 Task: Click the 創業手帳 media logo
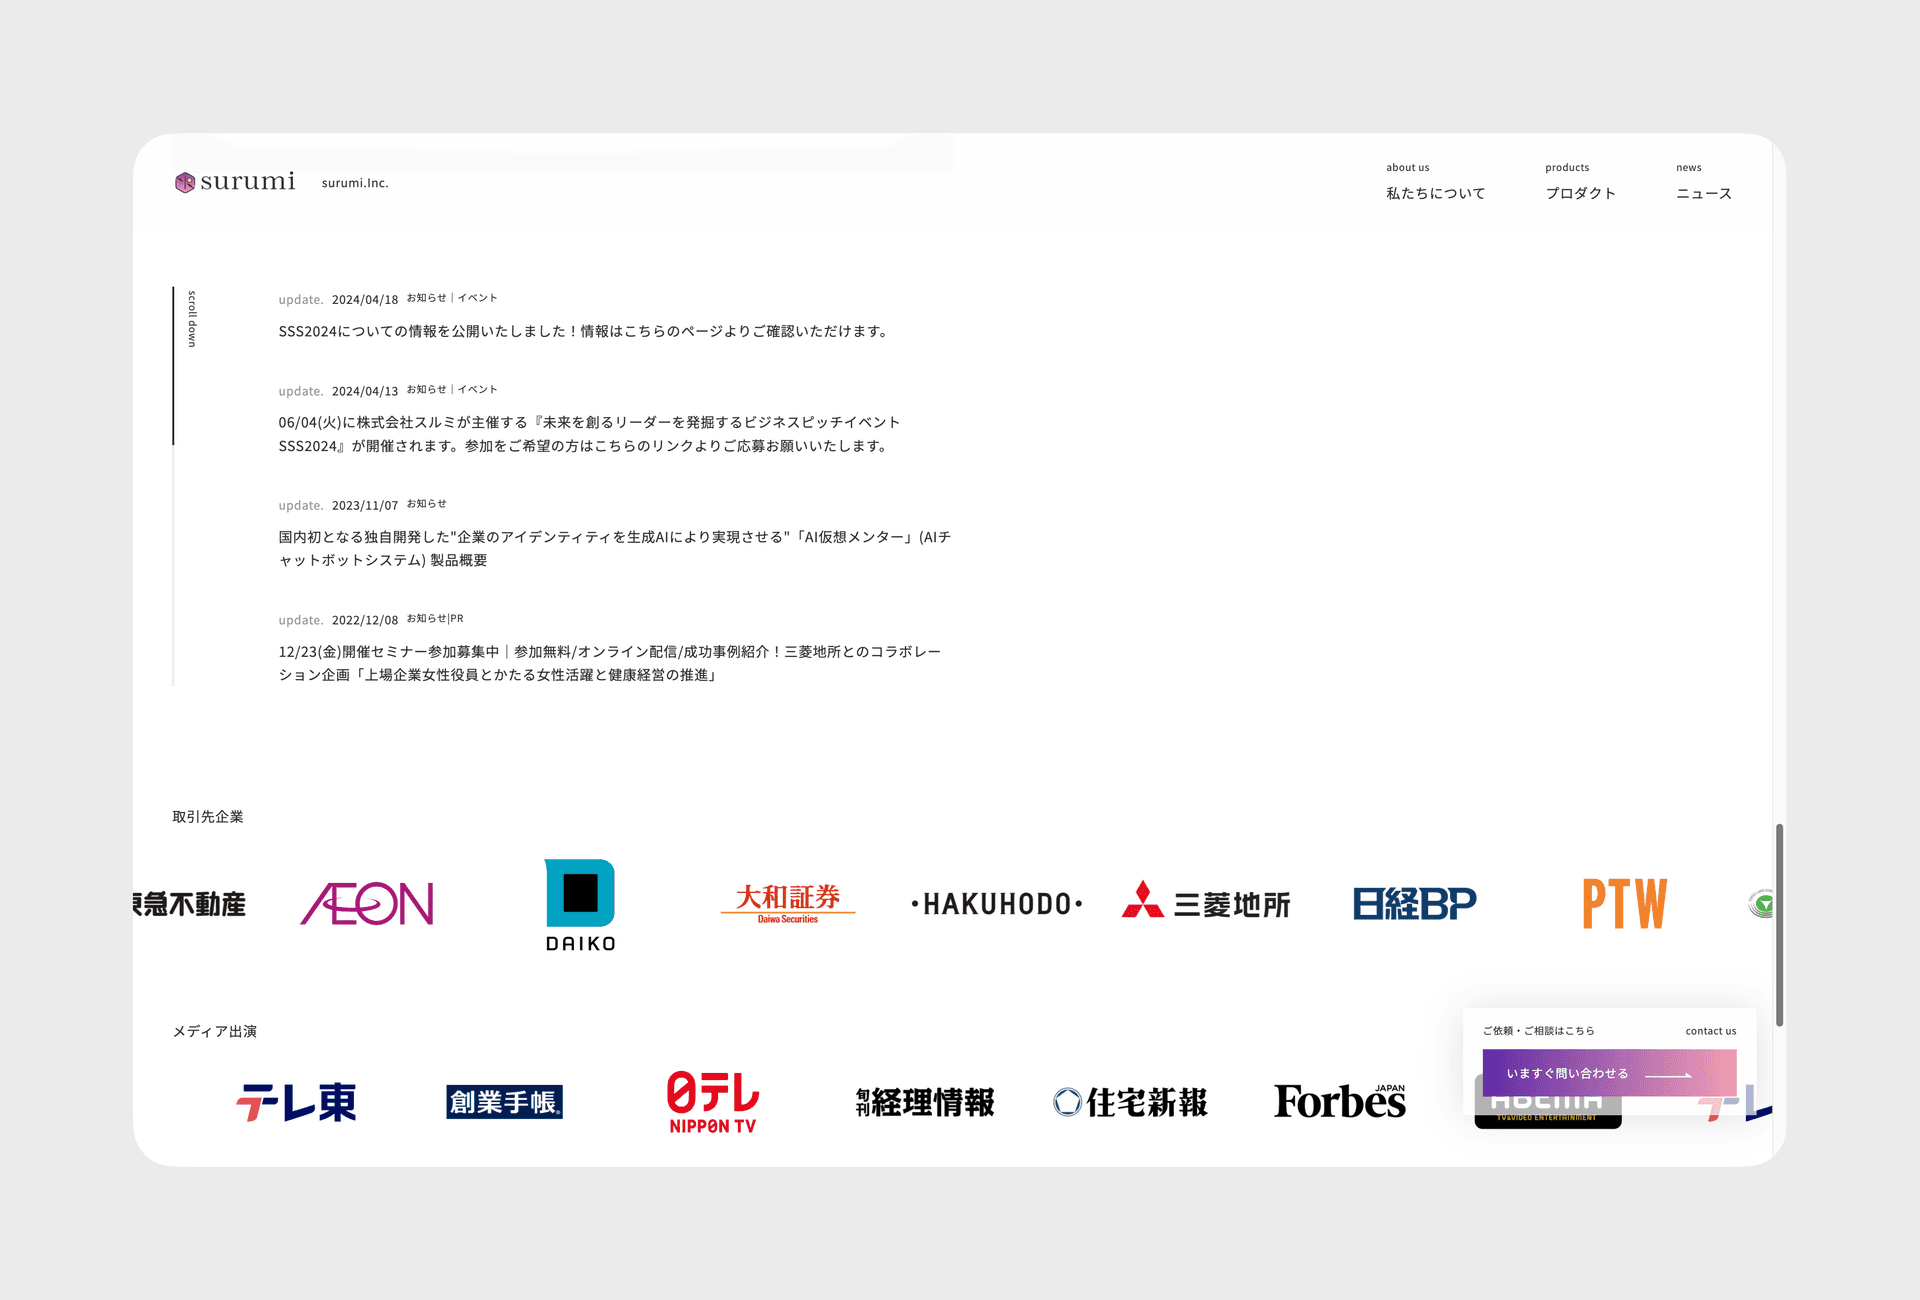coord(505,1102)
